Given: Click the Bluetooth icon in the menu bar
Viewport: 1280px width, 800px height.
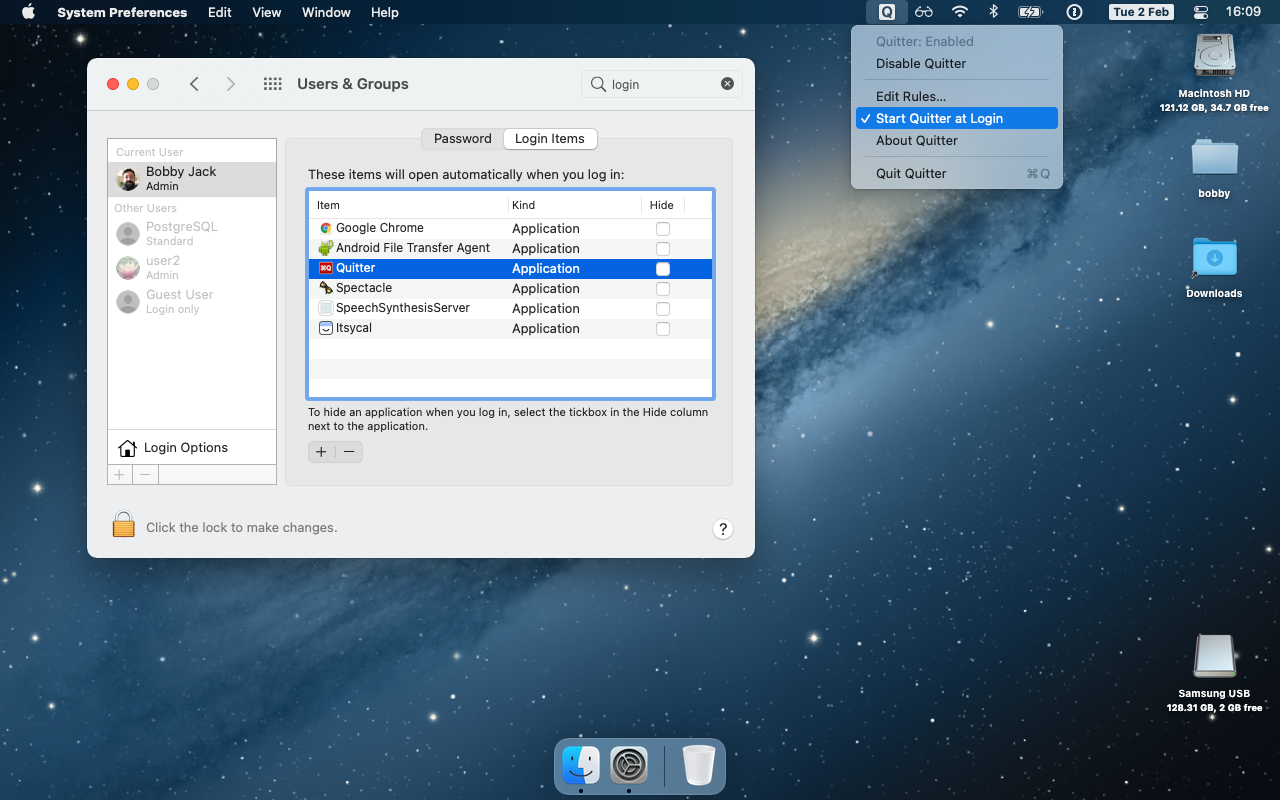Looking at the screenshot, I should click(994, 12).
